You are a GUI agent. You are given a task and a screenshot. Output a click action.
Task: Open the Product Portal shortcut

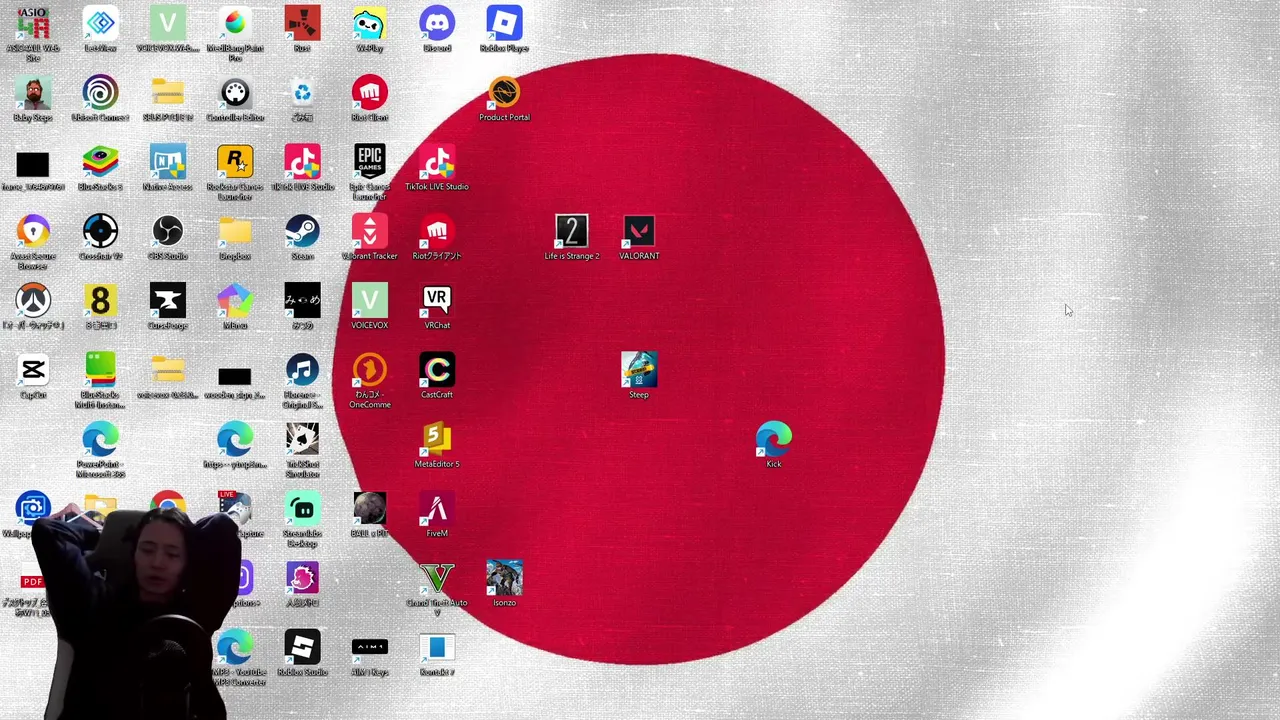tap(504, 93)
